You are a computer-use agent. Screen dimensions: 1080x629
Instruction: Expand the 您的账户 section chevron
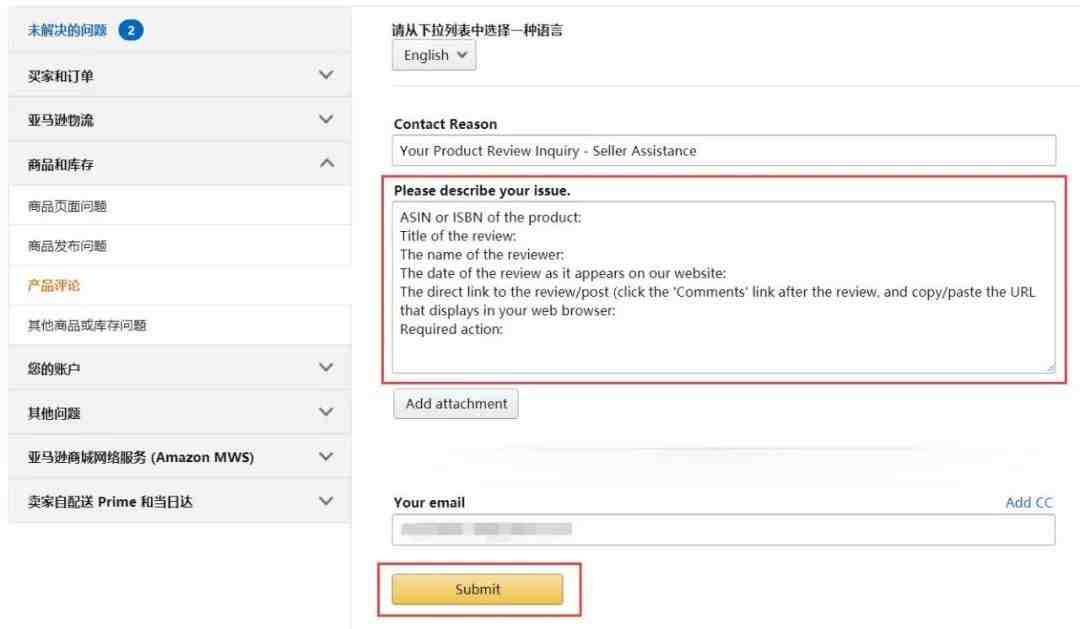tap(326, 367)
